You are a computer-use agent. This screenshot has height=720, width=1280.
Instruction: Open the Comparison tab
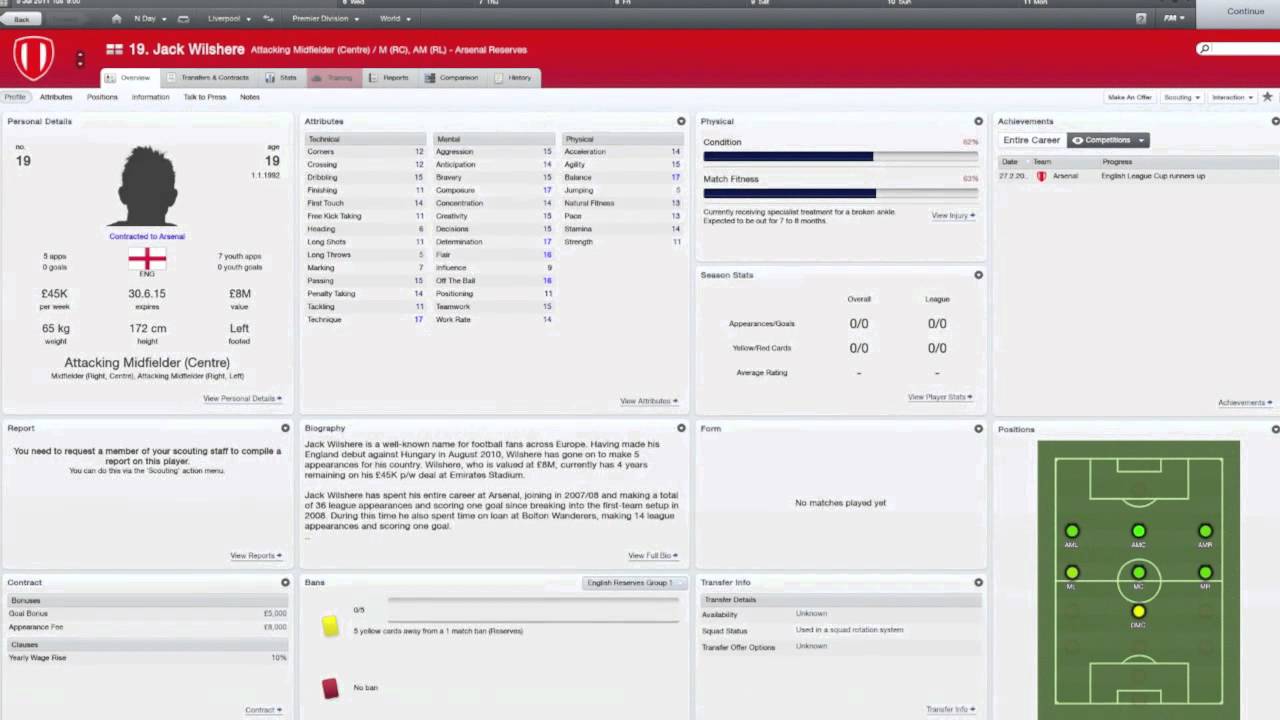[x=452, y=77]
